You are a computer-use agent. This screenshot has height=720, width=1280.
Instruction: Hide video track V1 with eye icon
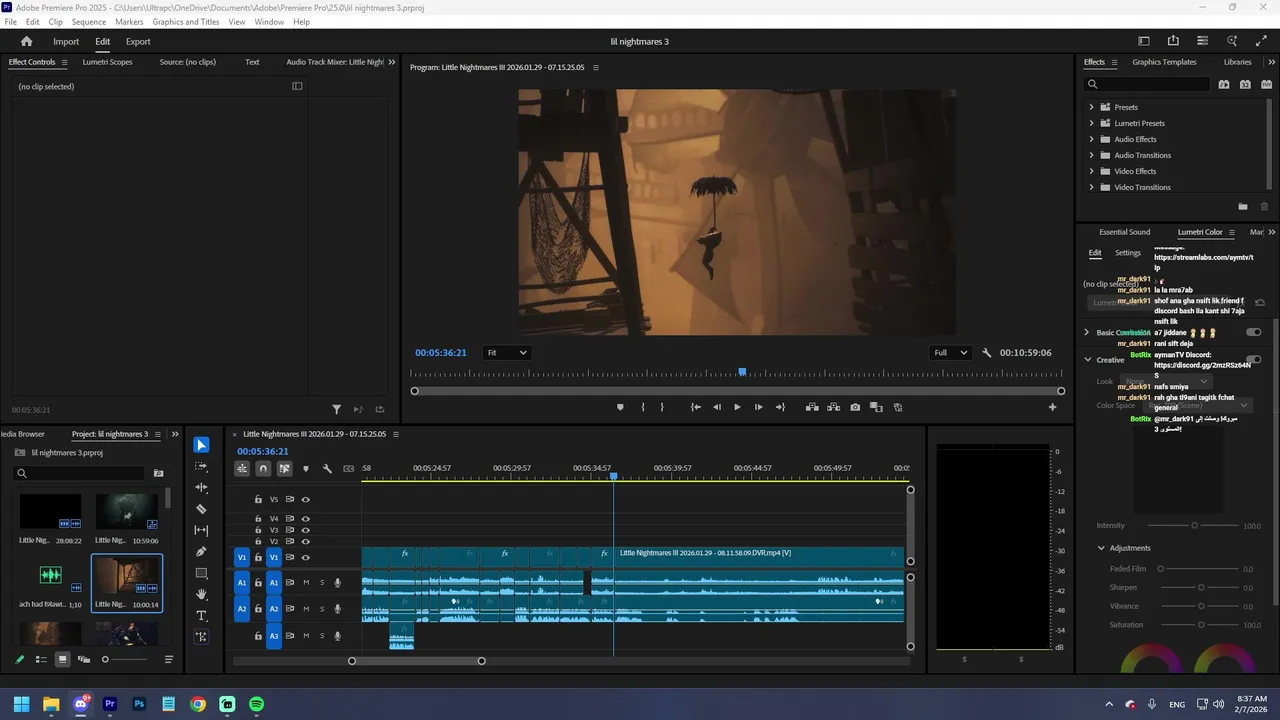(x=306, y=557)
